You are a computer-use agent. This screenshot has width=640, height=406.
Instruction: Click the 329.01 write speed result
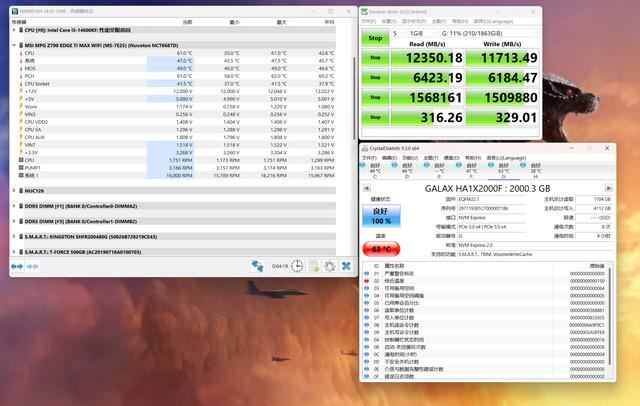click(x=503, y=117)
